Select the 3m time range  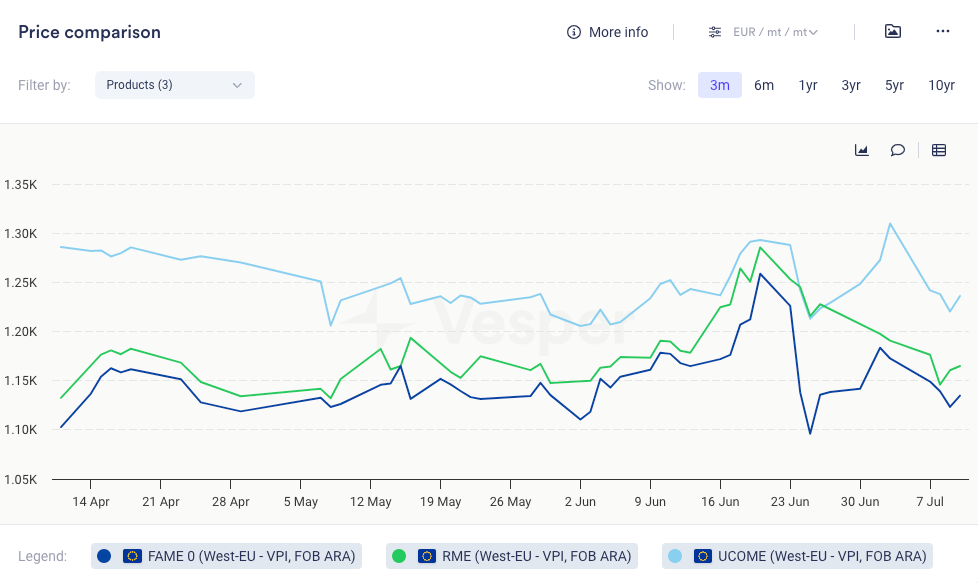[x=720, y=85]
